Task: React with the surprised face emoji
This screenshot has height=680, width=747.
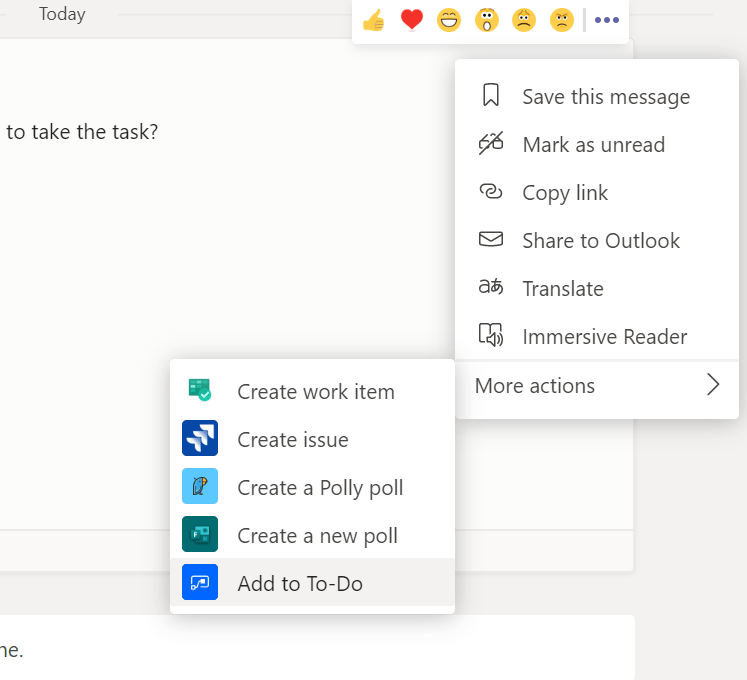Action: (x=487, y=20)
